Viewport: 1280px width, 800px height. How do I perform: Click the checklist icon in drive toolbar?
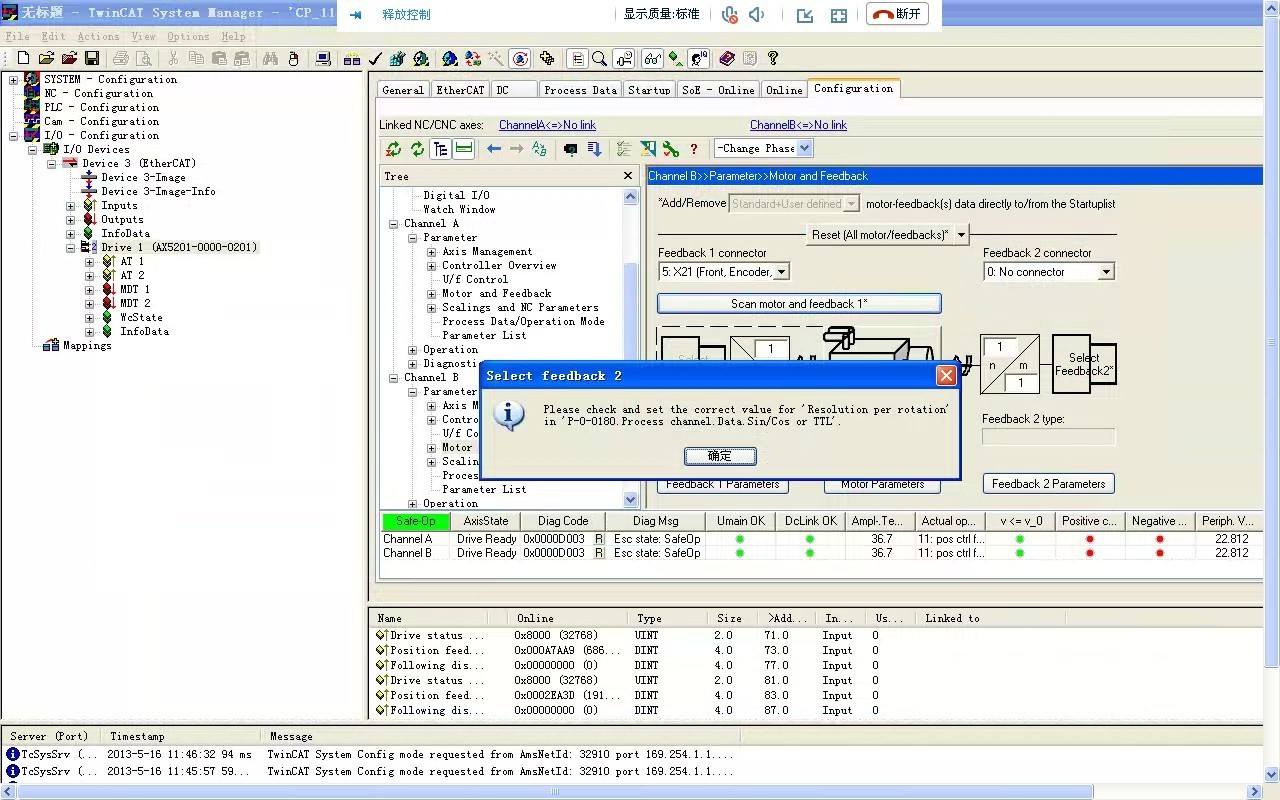pos(625,149)
